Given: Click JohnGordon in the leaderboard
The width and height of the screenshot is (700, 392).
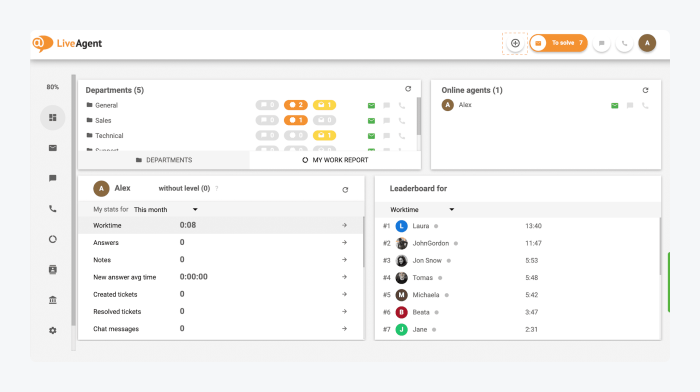Looking at the screenshot, I should coord(430,243).
